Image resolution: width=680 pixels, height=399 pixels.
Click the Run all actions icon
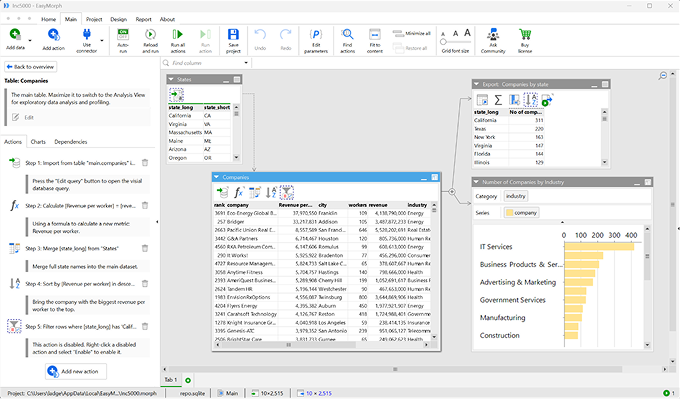[x=177, y=34]
